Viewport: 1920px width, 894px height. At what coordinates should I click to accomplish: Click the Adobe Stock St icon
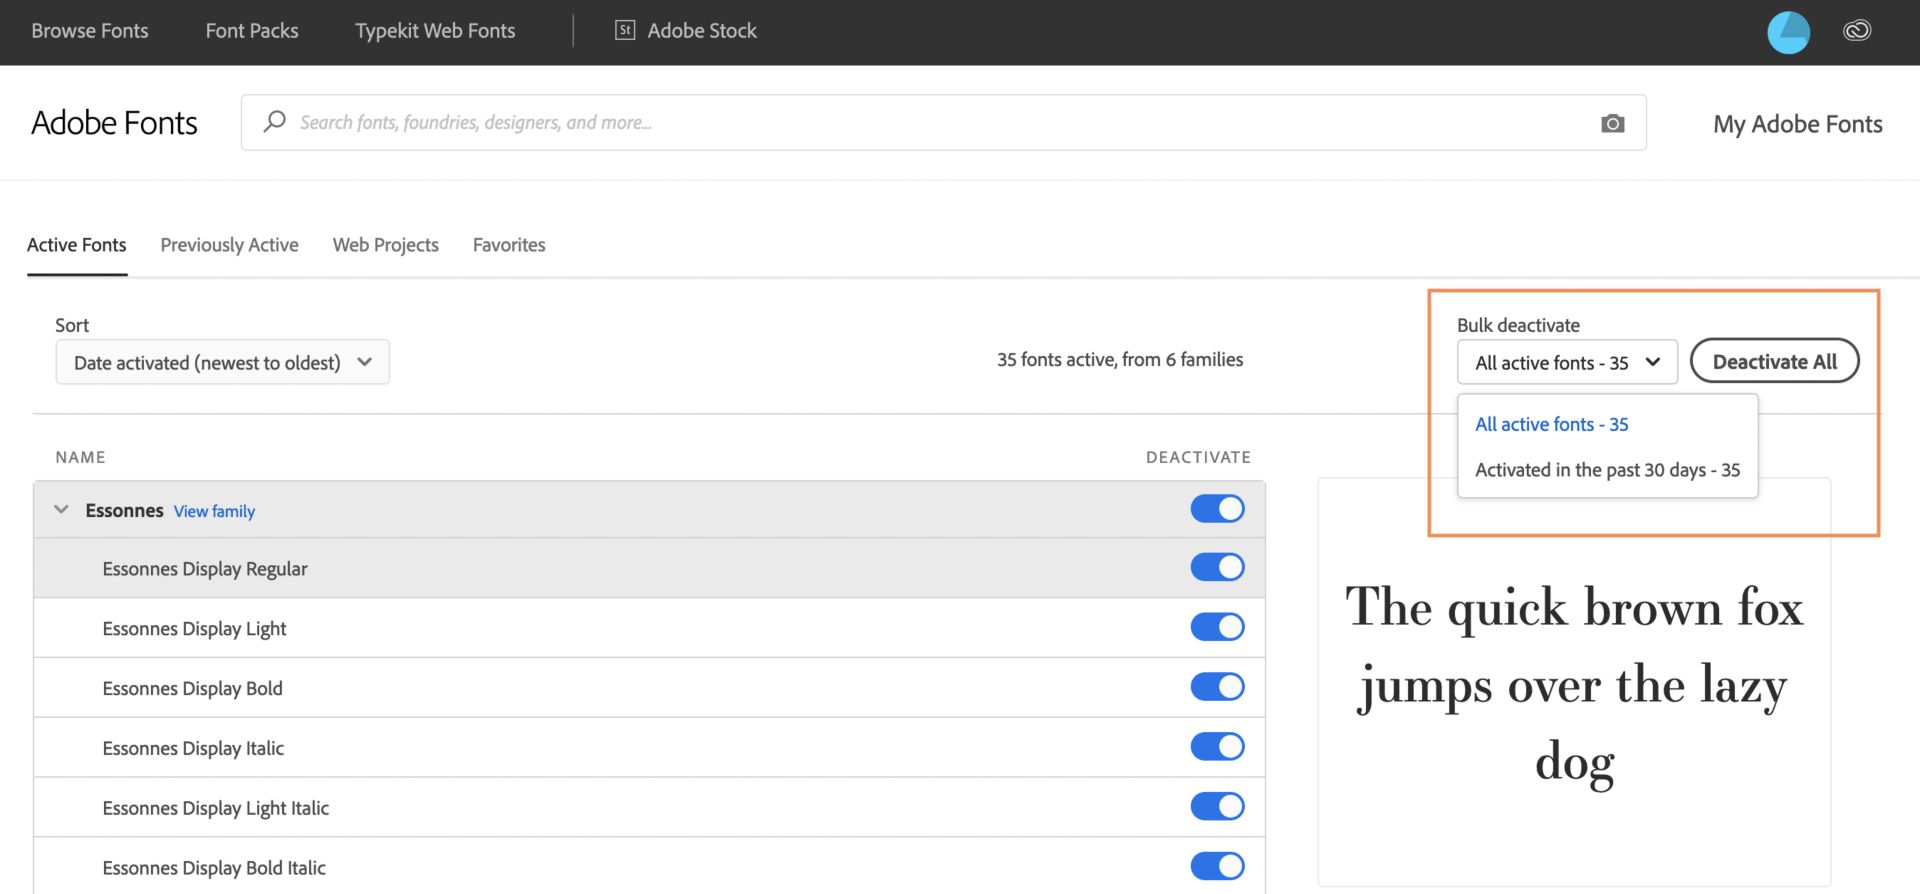625,30
